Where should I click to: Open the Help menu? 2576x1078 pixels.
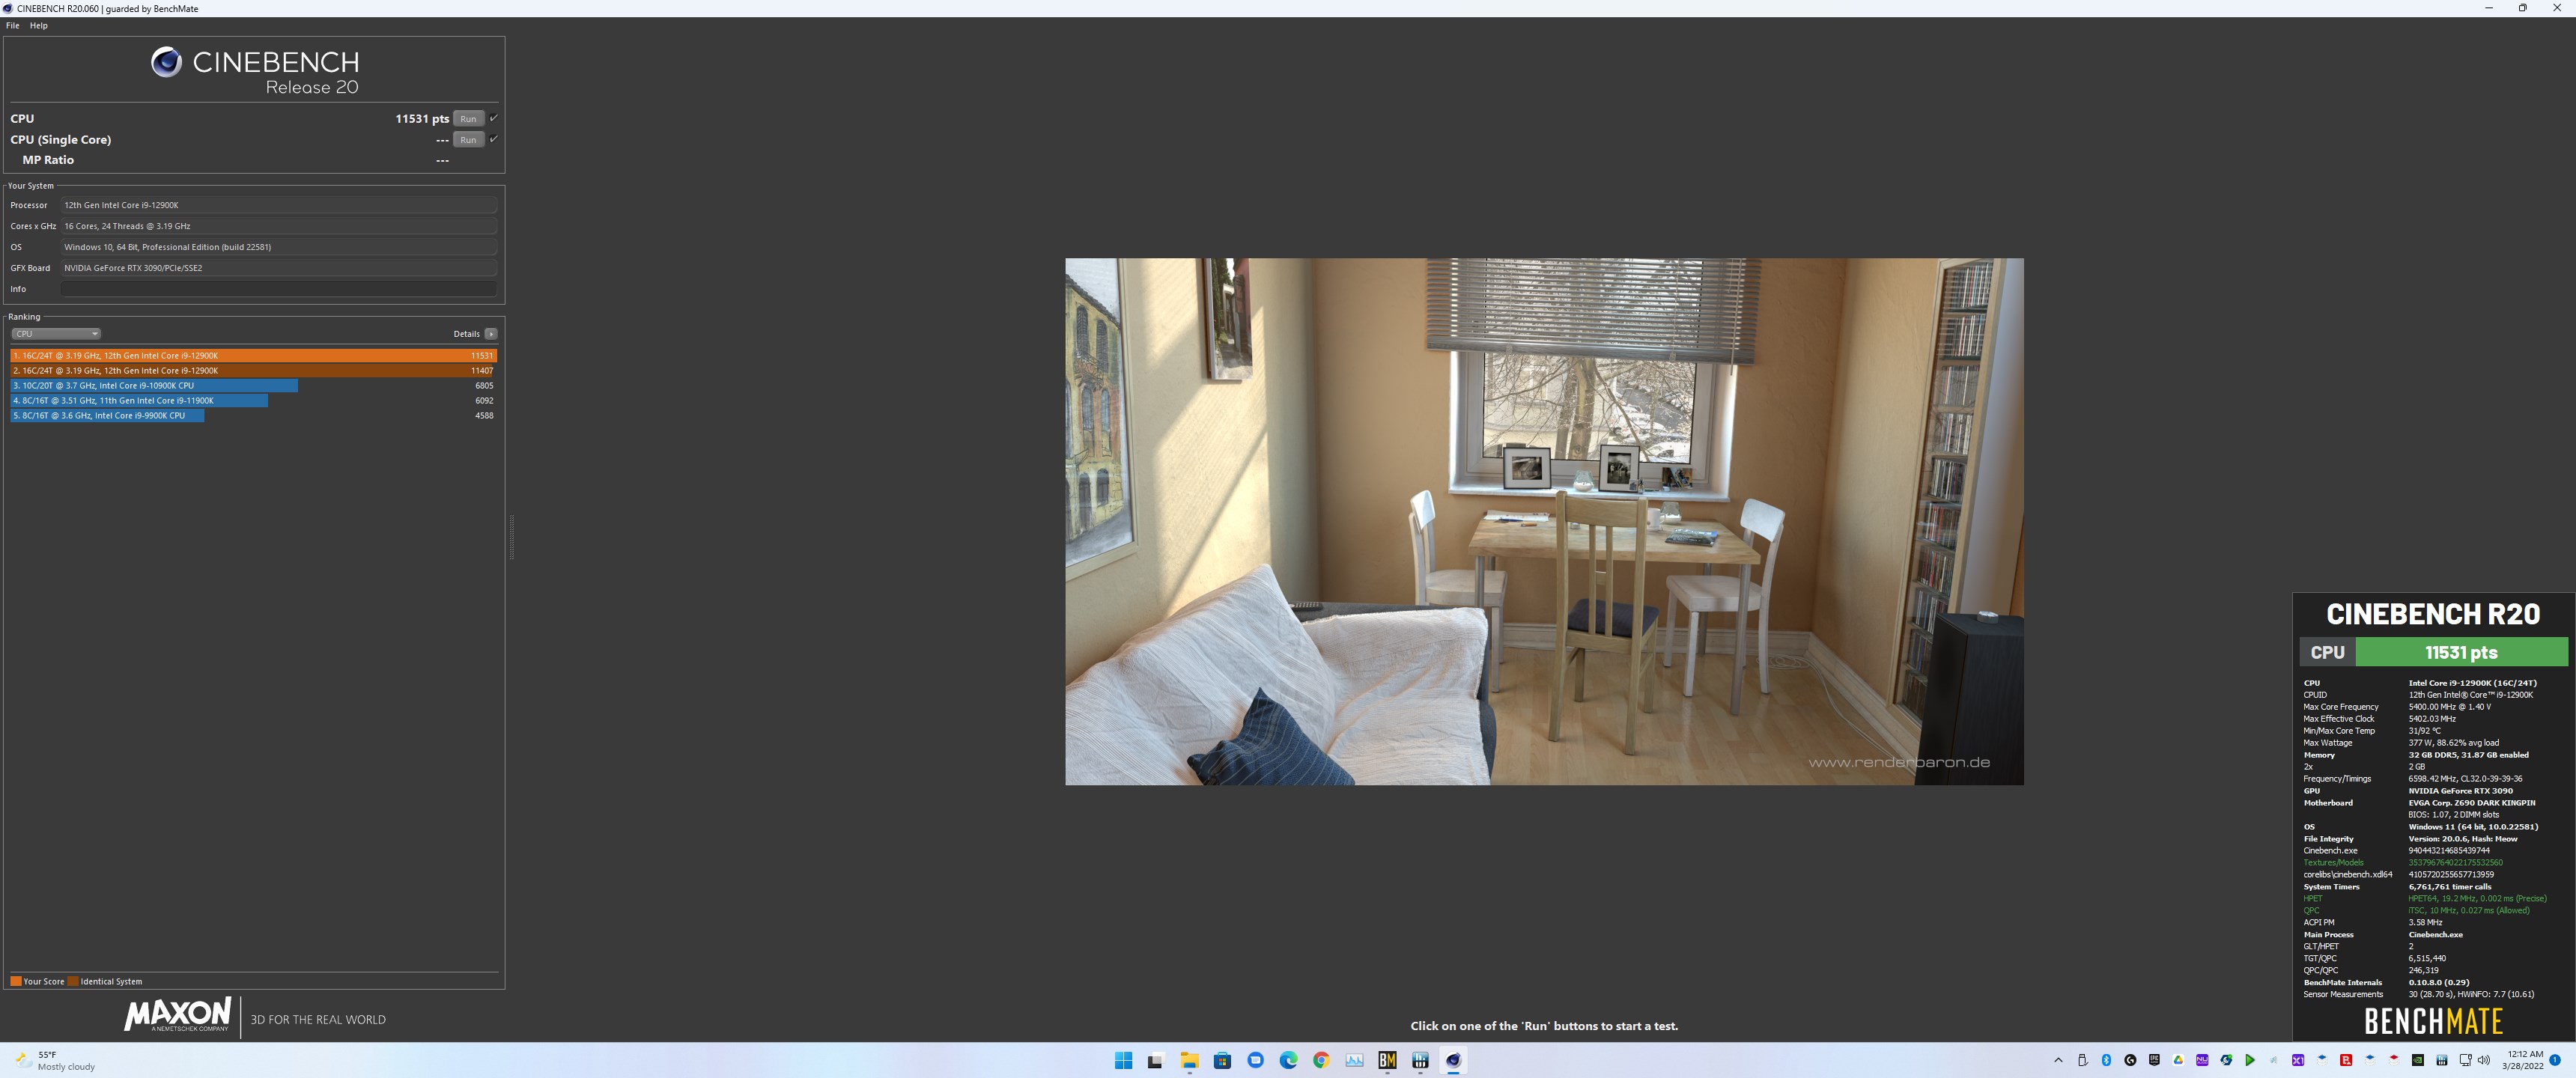(x=39, y=25)
